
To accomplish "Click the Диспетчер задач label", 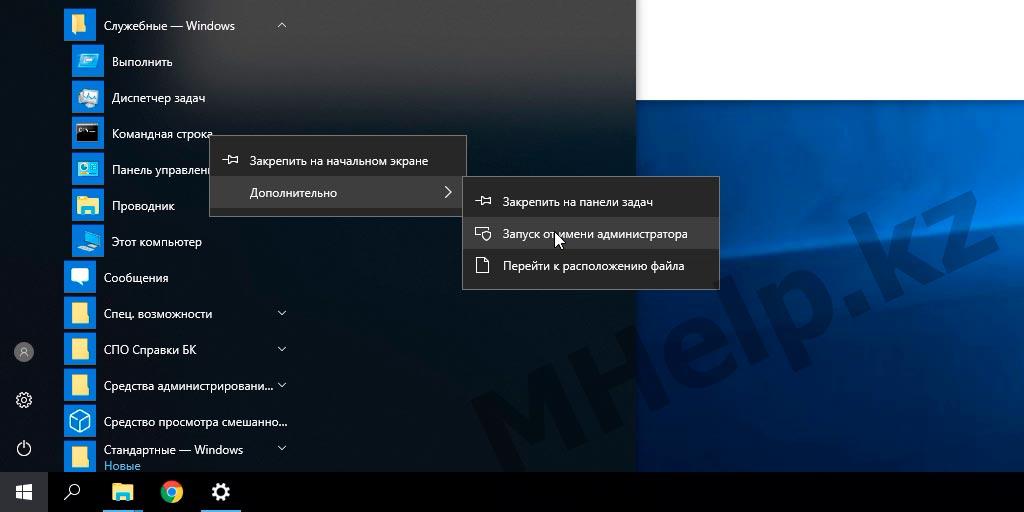I will [x=158, y=98].
